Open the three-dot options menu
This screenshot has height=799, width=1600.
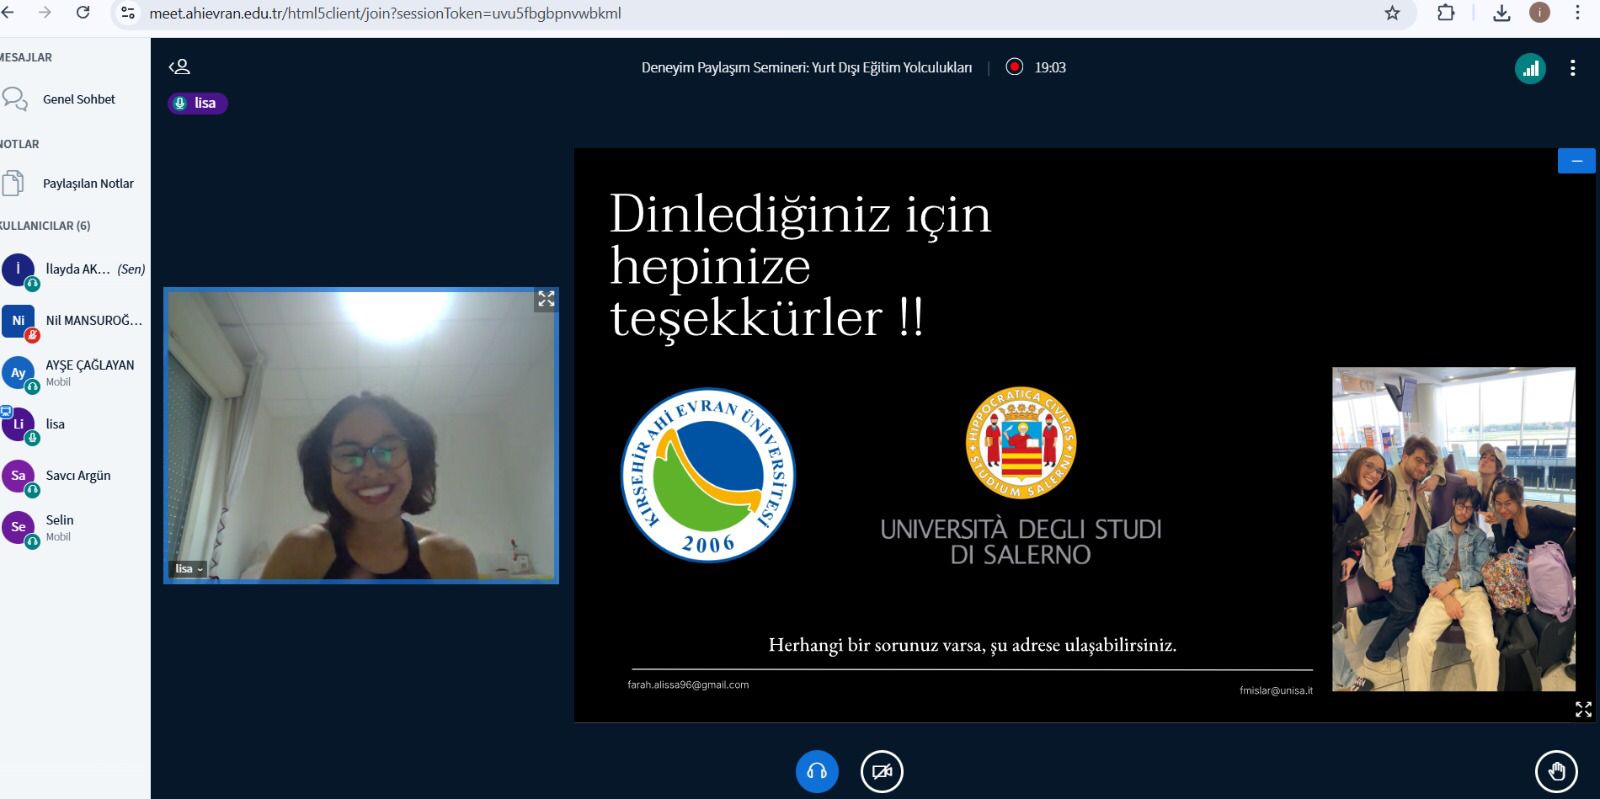[x=1572, y=68]
